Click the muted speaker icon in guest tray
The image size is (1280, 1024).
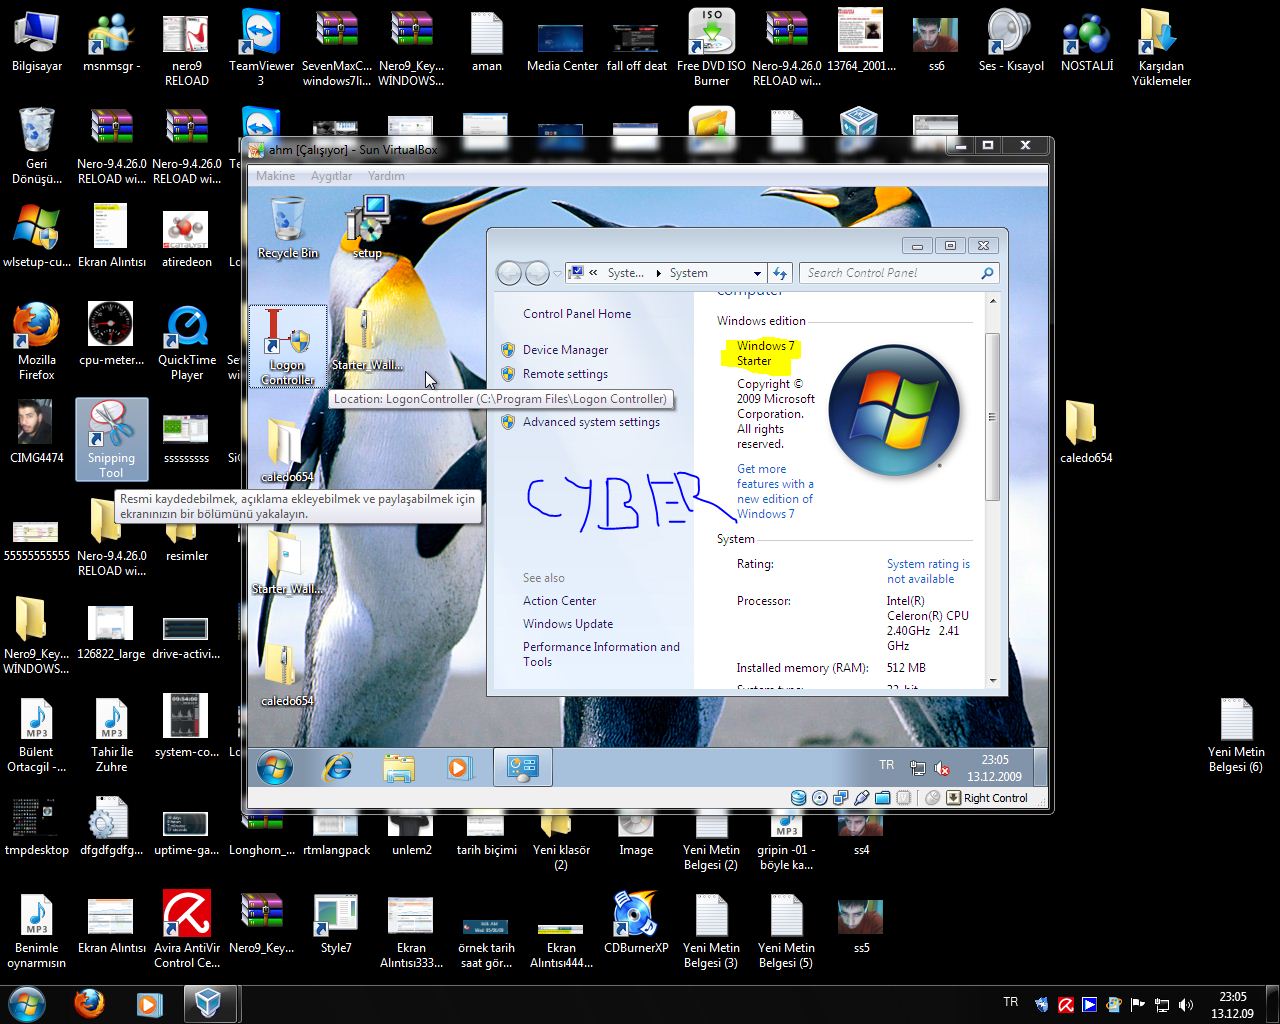[942, 768]
